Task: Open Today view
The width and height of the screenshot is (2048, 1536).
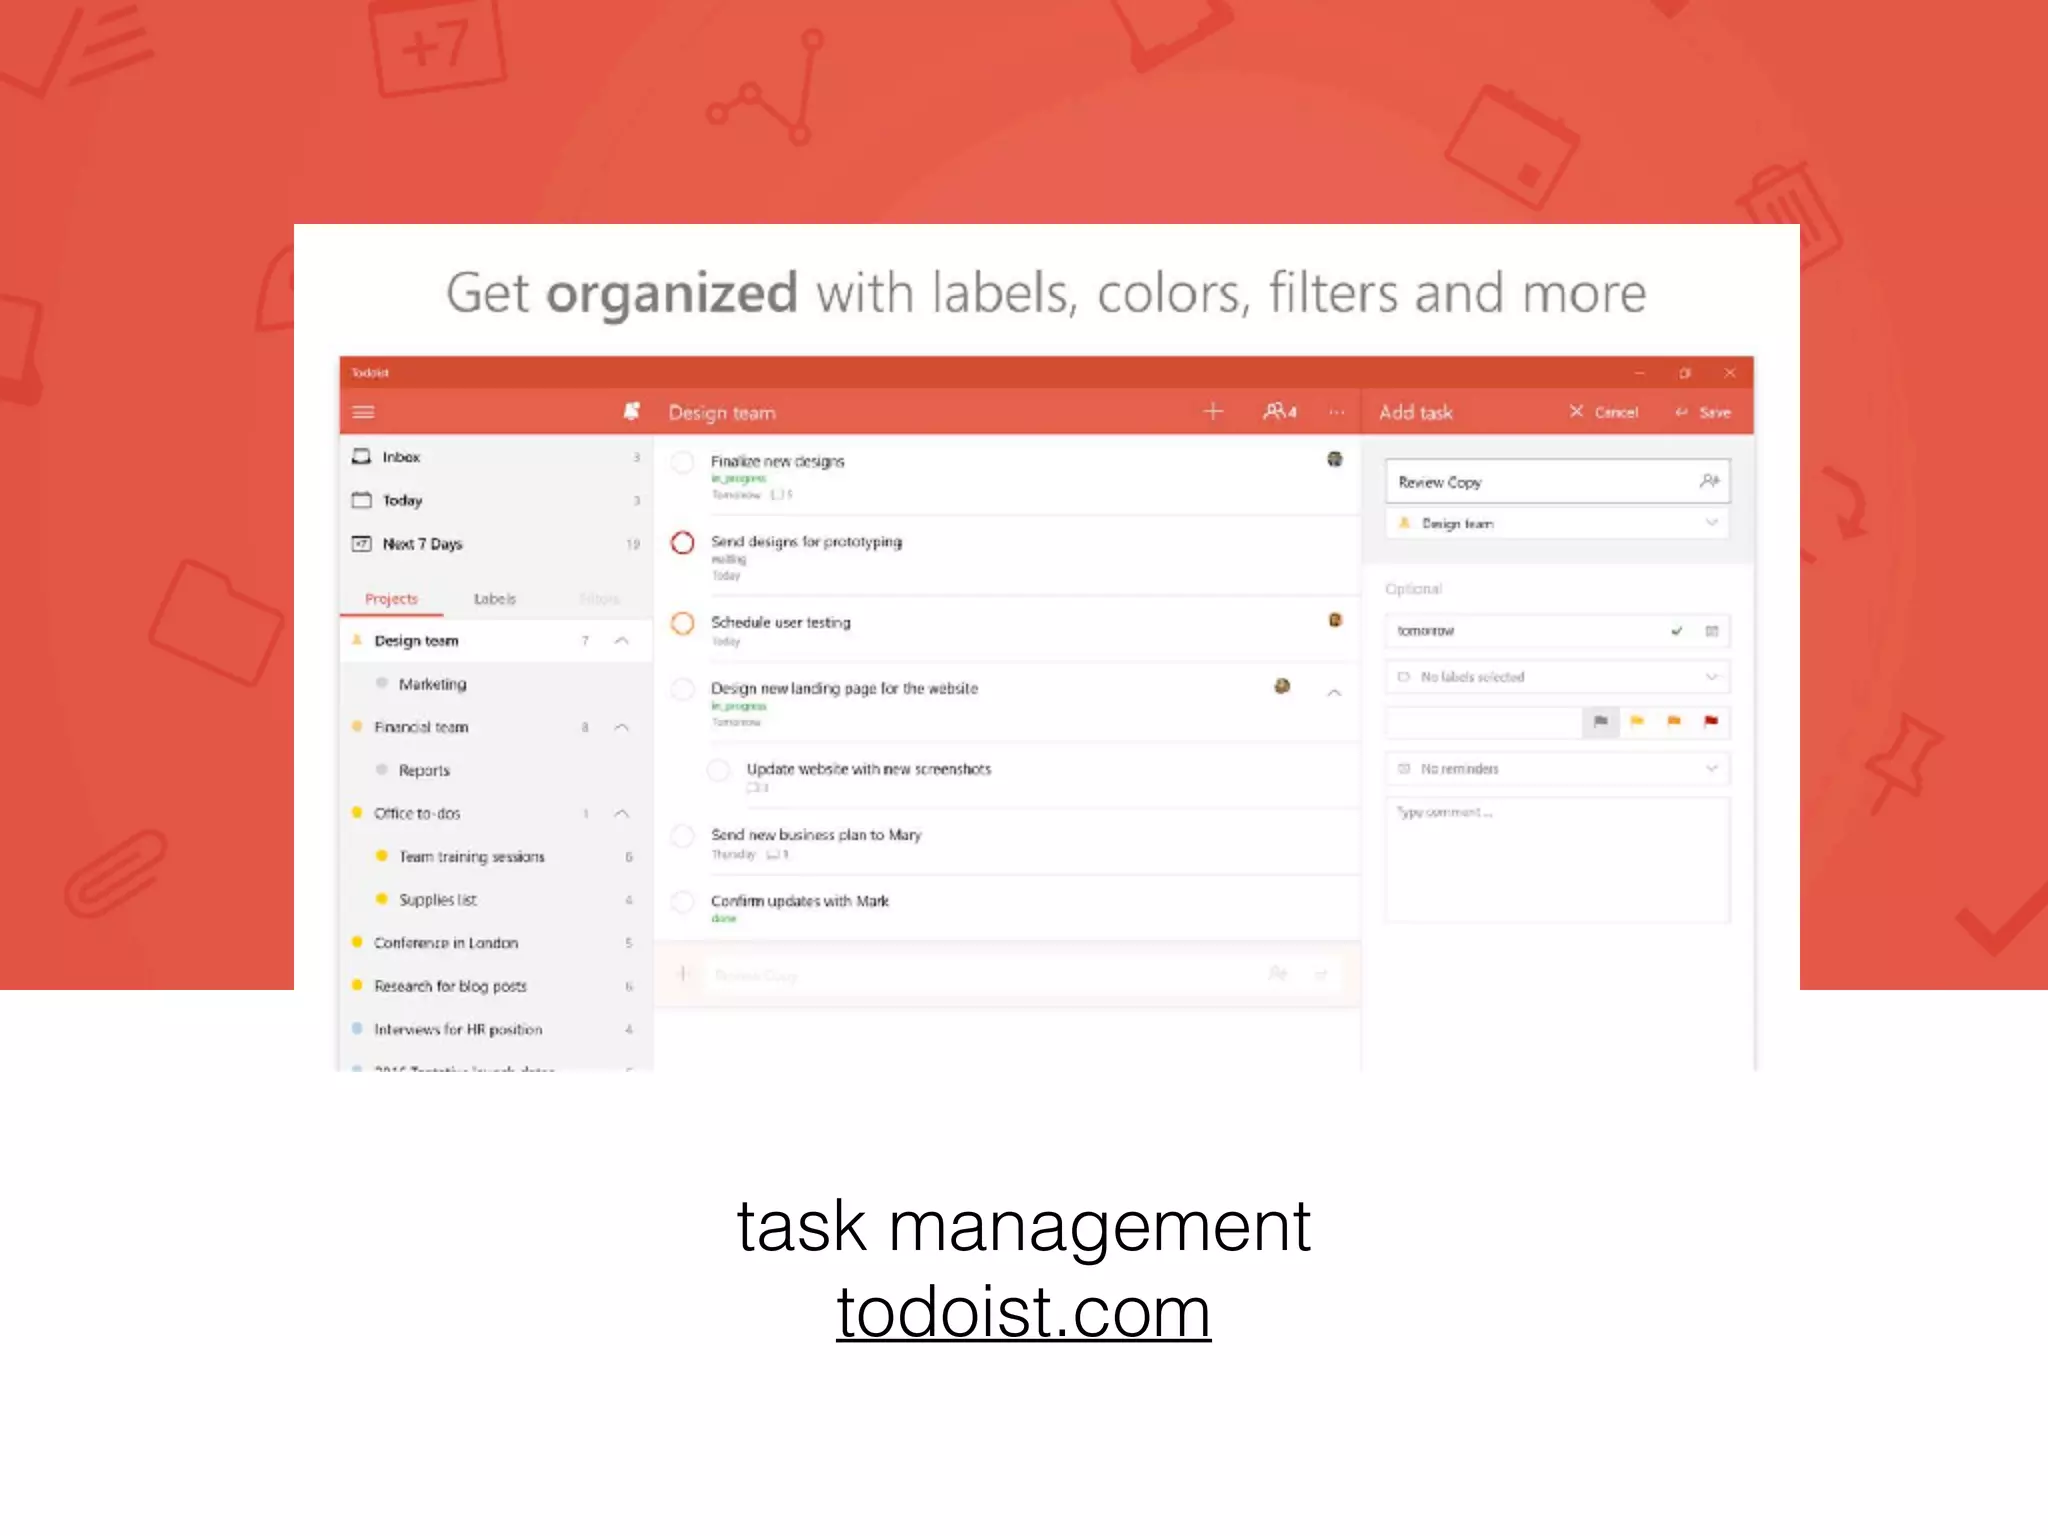Action: tap(496, 500)
